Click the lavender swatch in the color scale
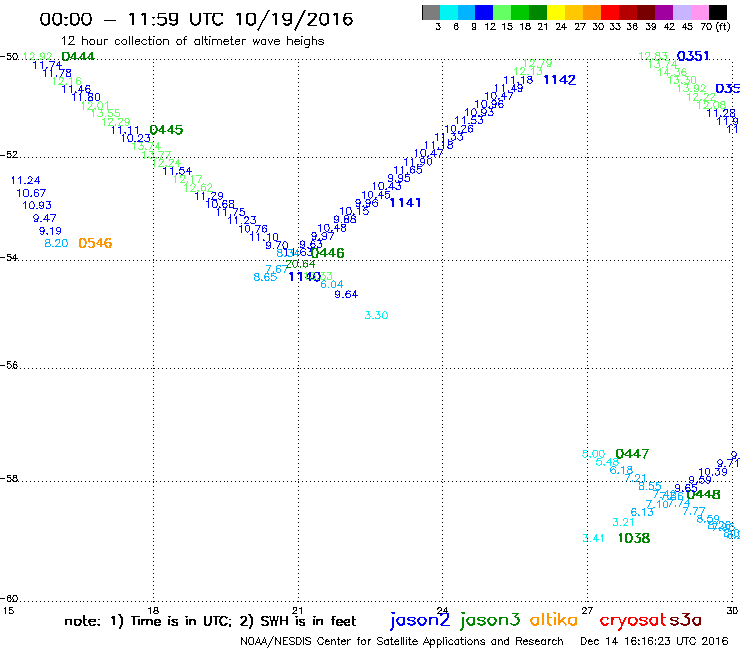This screenshot has width=740, height=650. (x=681, y=12)
